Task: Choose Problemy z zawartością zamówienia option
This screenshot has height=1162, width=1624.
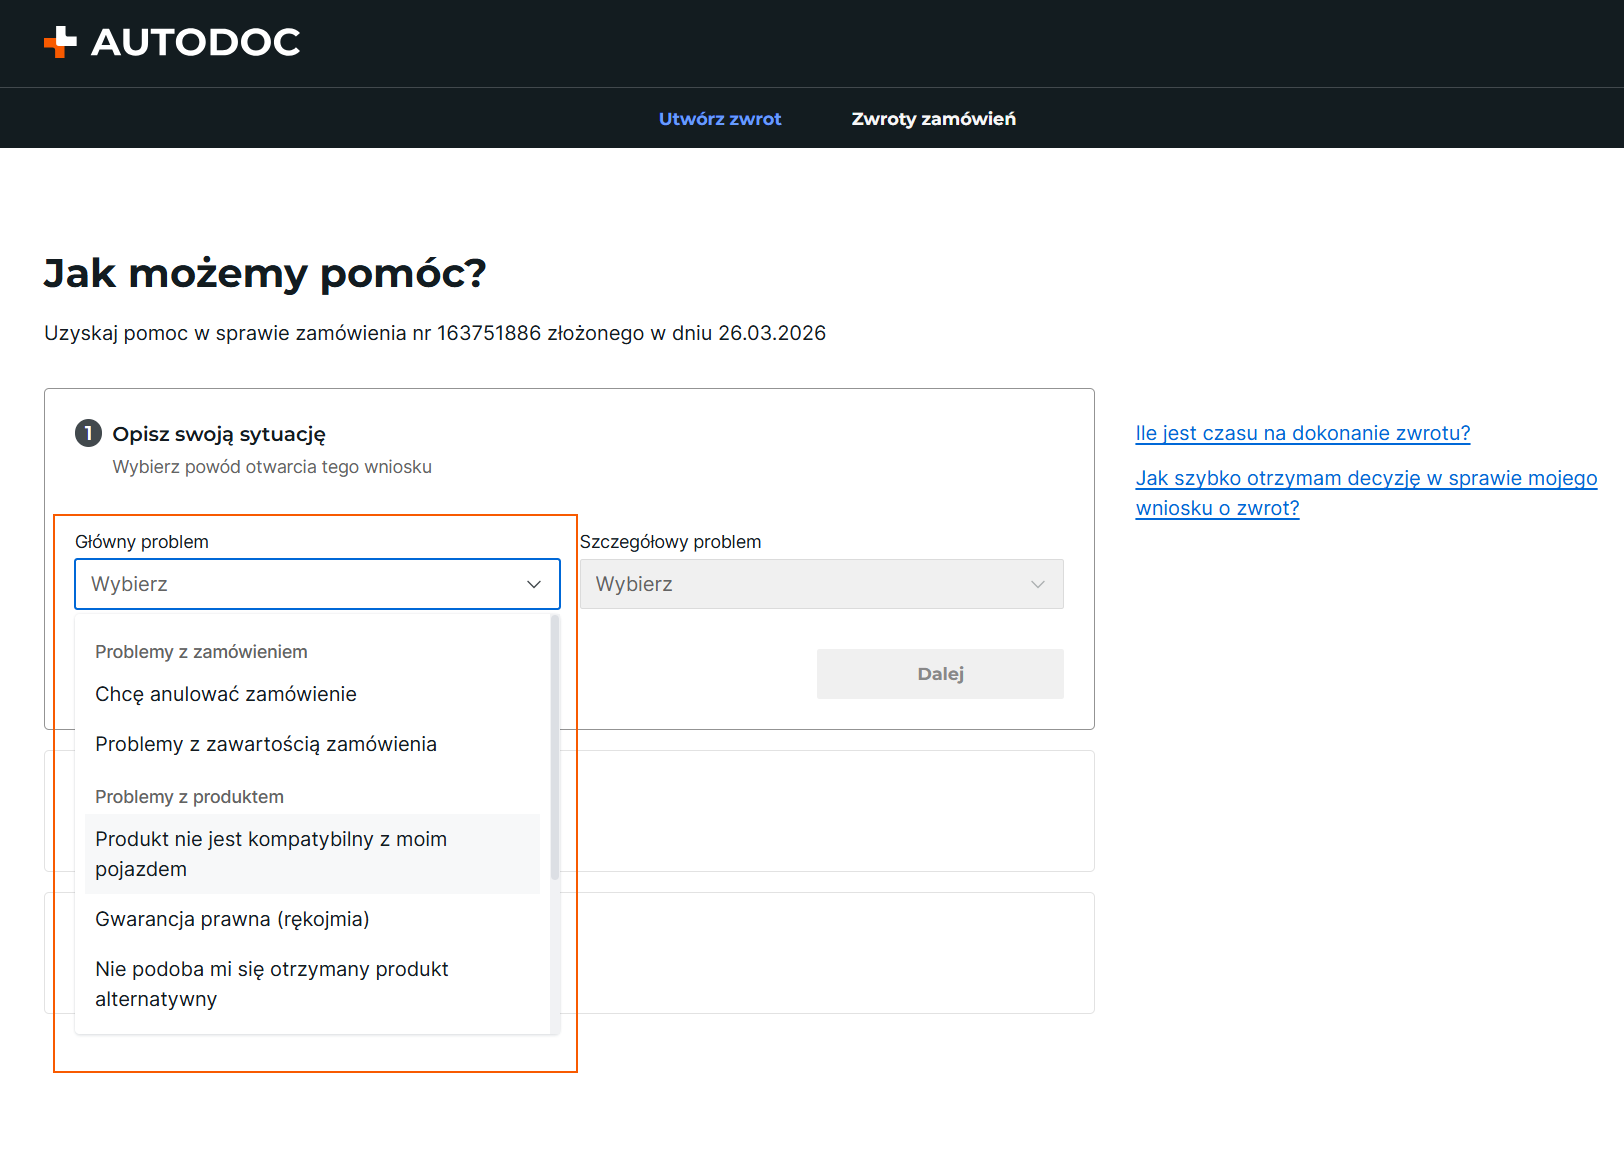Action: tap(312, 744)
